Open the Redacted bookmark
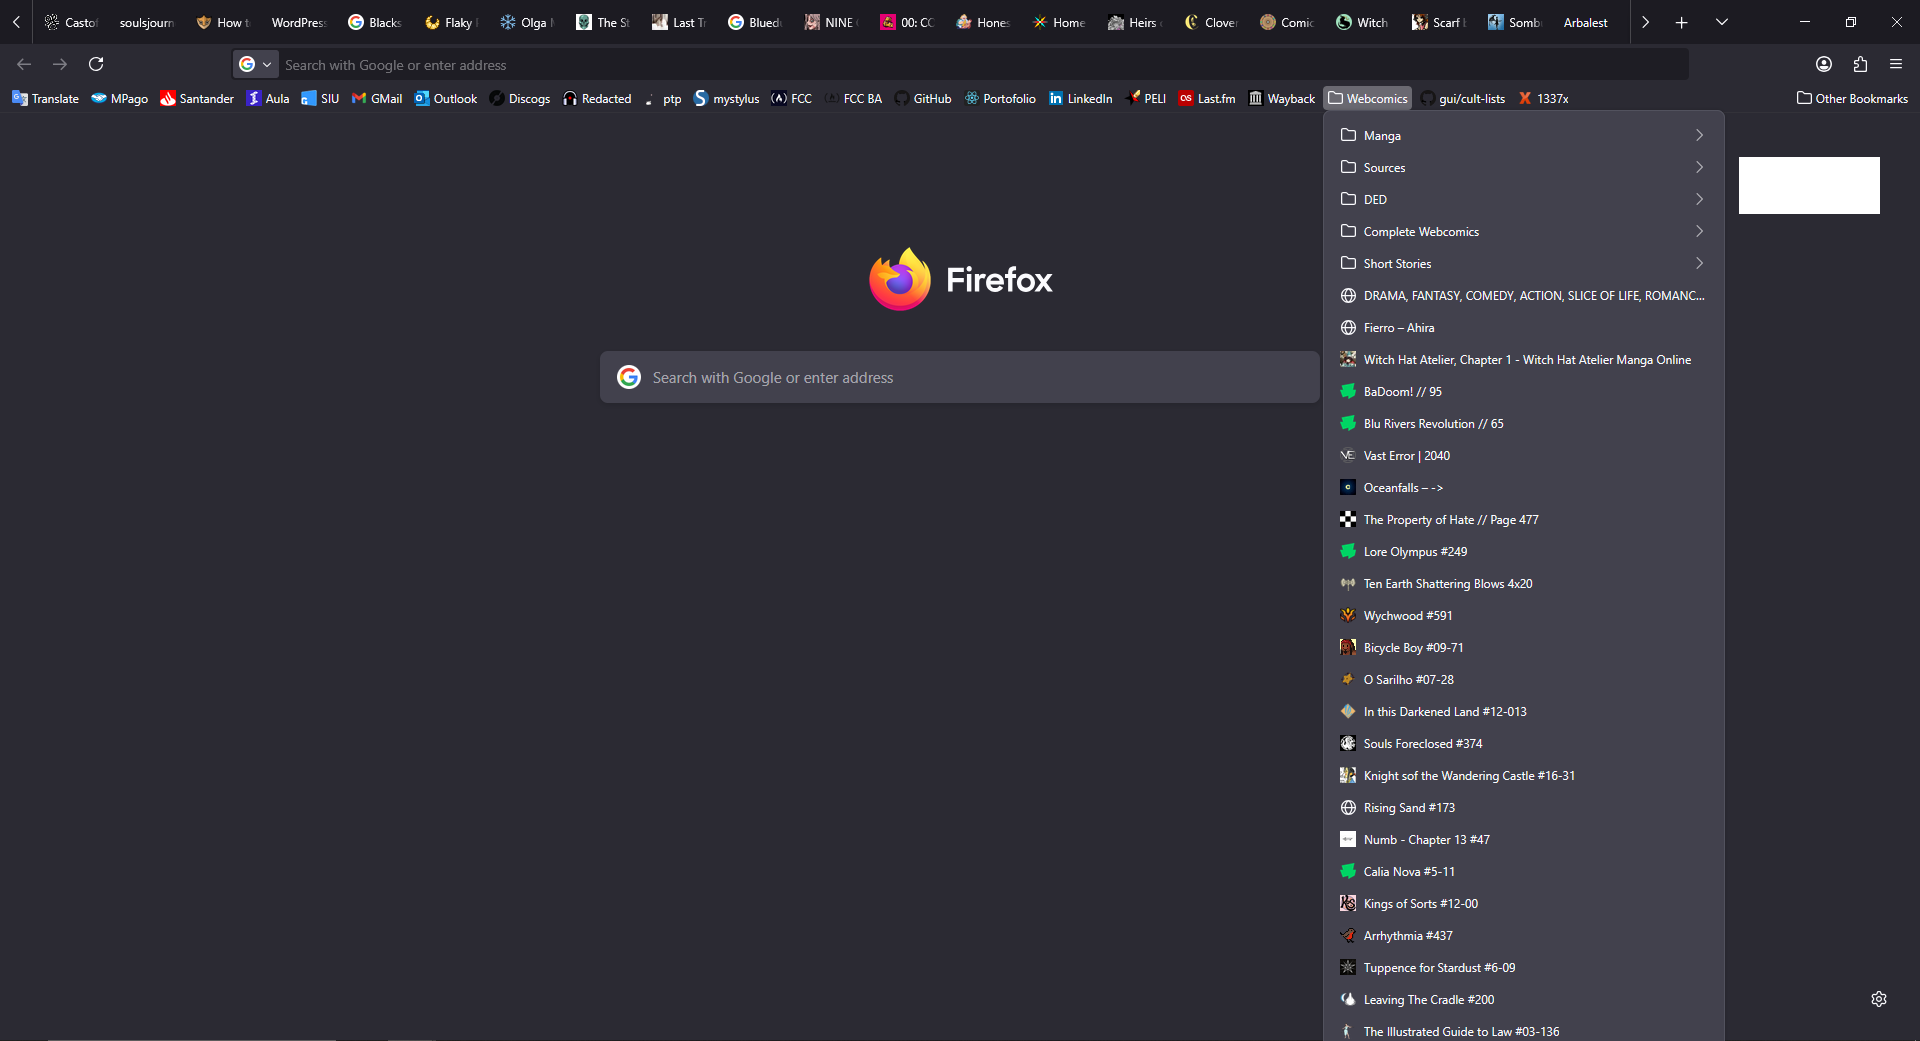 coord(597,98)
